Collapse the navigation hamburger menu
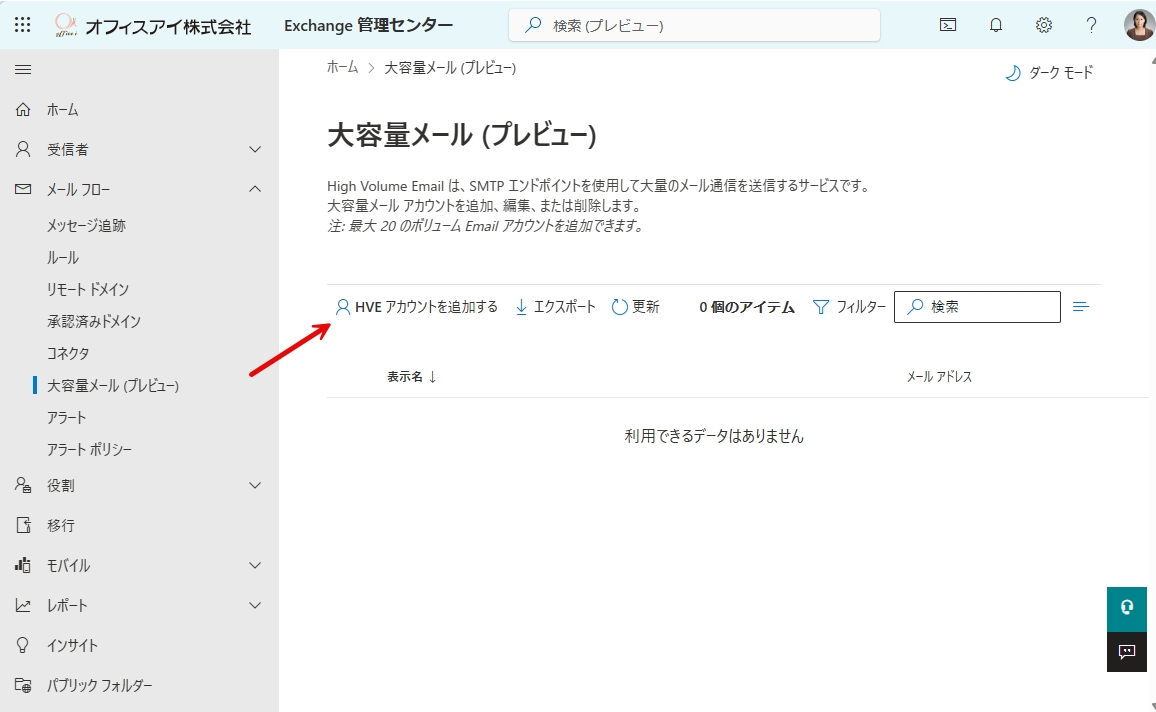This screenshot has height=712, width=1156. 23,69
